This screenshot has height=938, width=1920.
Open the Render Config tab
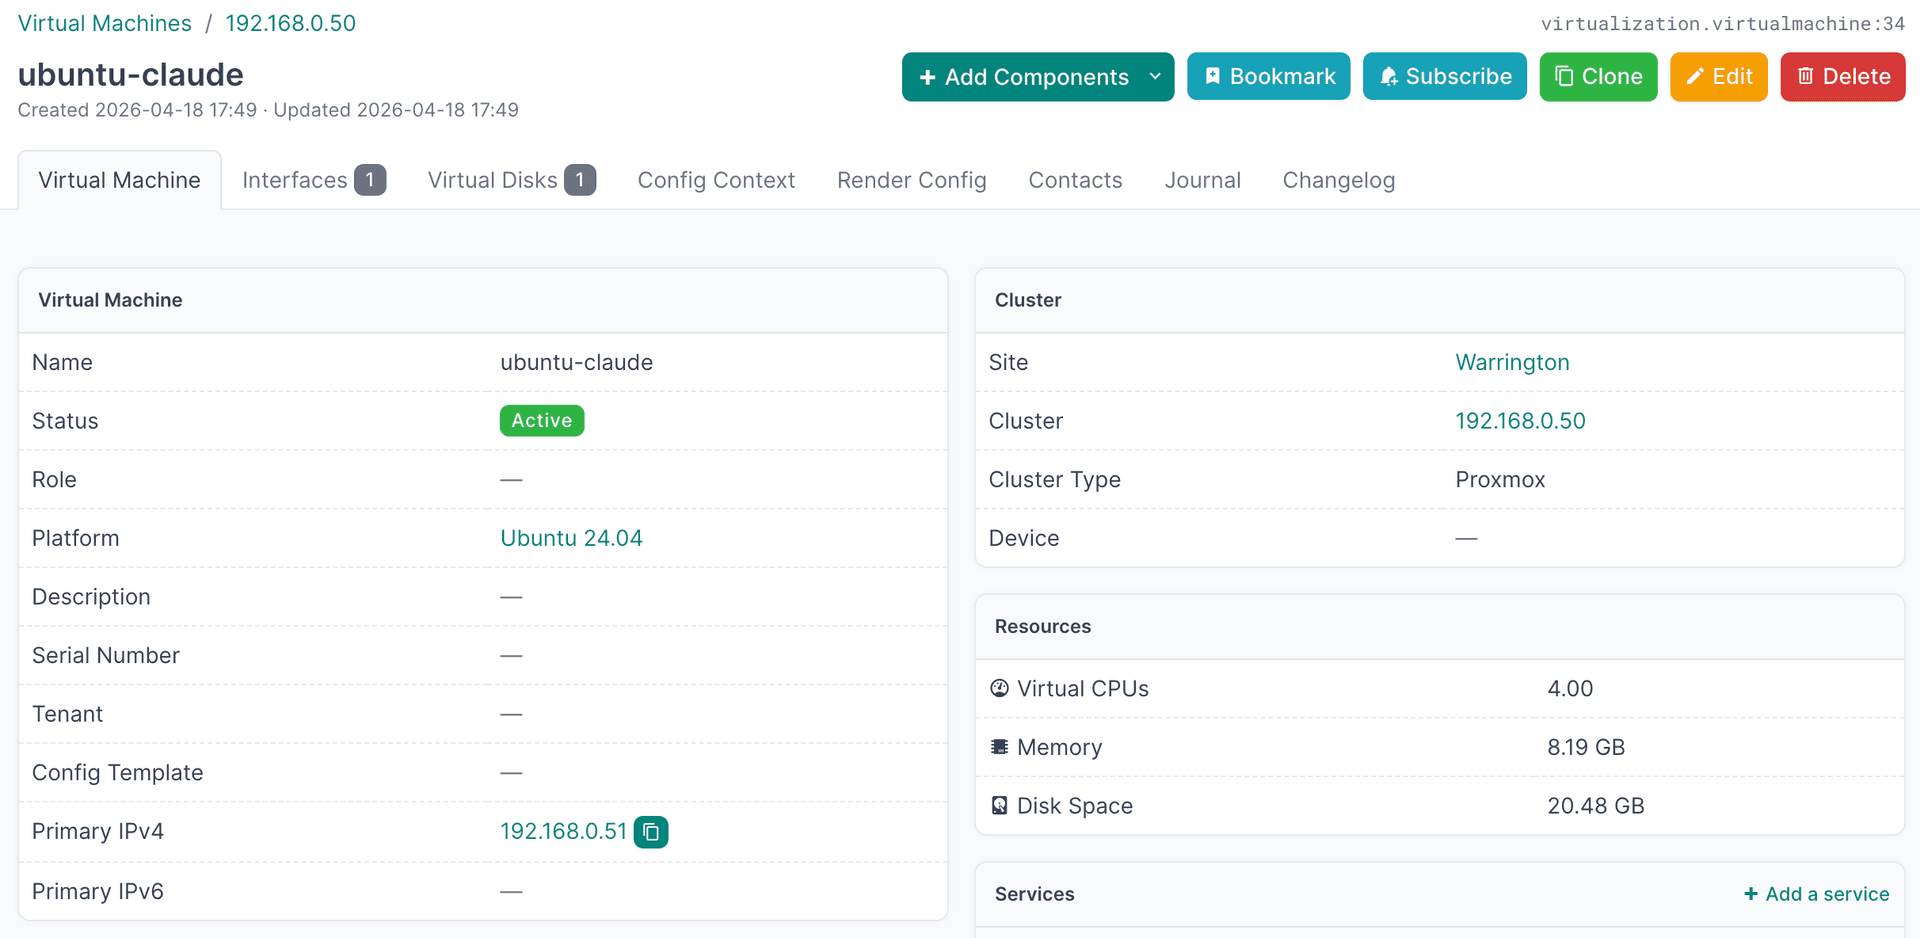coord(912,180)
